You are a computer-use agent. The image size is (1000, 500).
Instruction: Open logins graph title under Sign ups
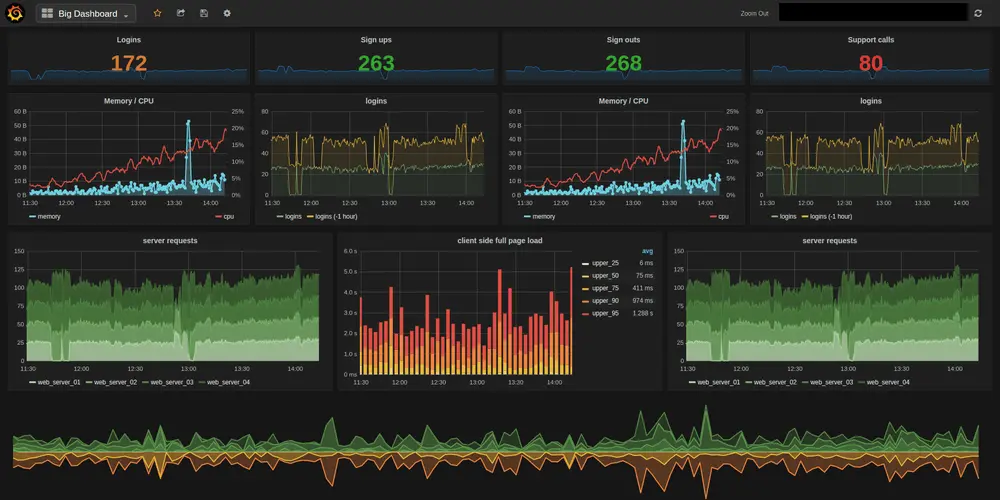pyautogui.click(x=376, y=101)
